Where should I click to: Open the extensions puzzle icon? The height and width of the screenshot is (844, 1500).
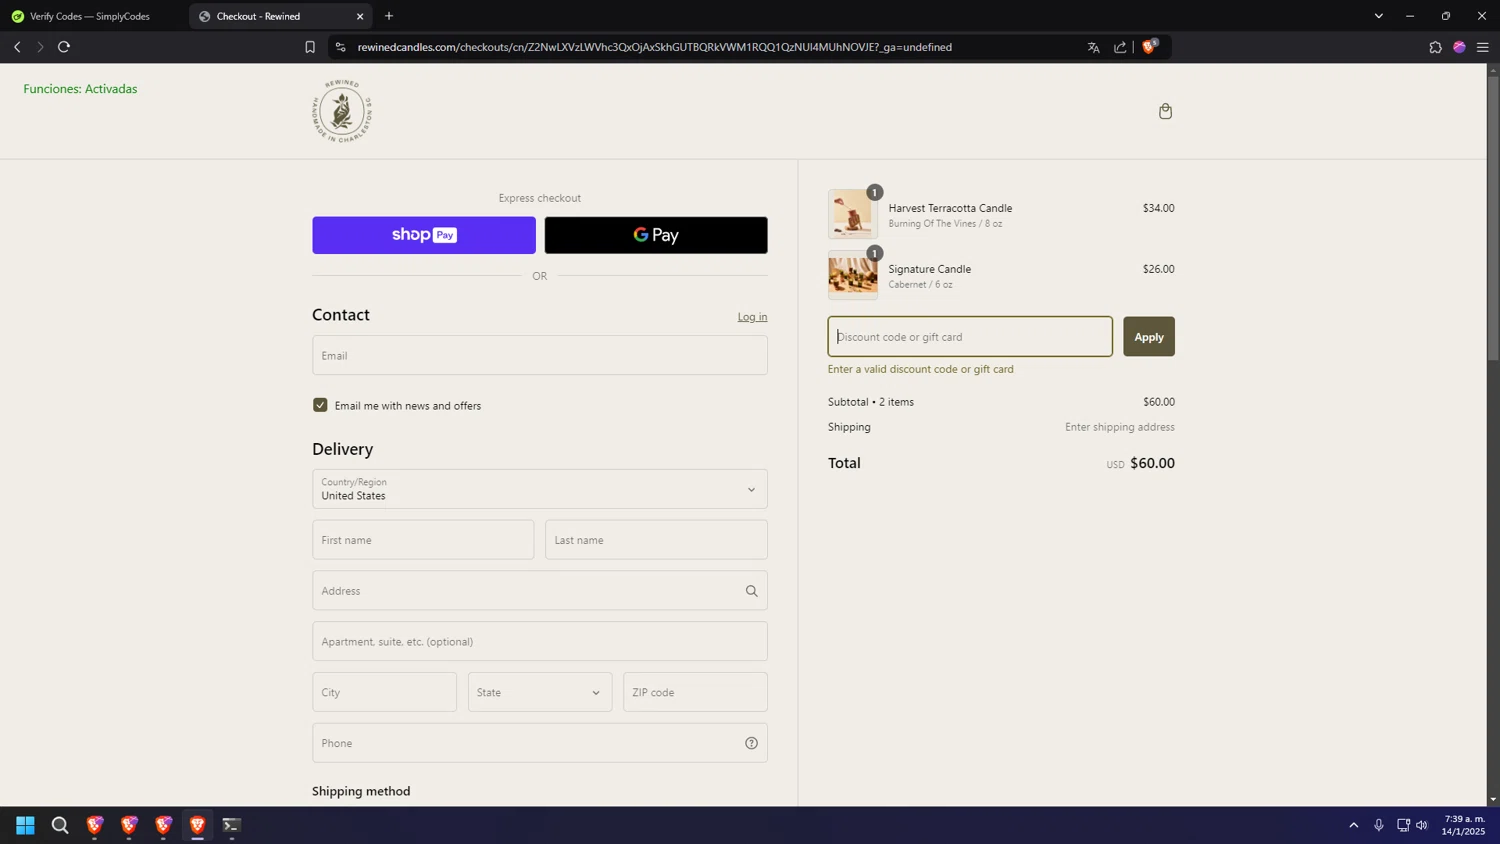pyautogui.click(x=1435, y=47)
